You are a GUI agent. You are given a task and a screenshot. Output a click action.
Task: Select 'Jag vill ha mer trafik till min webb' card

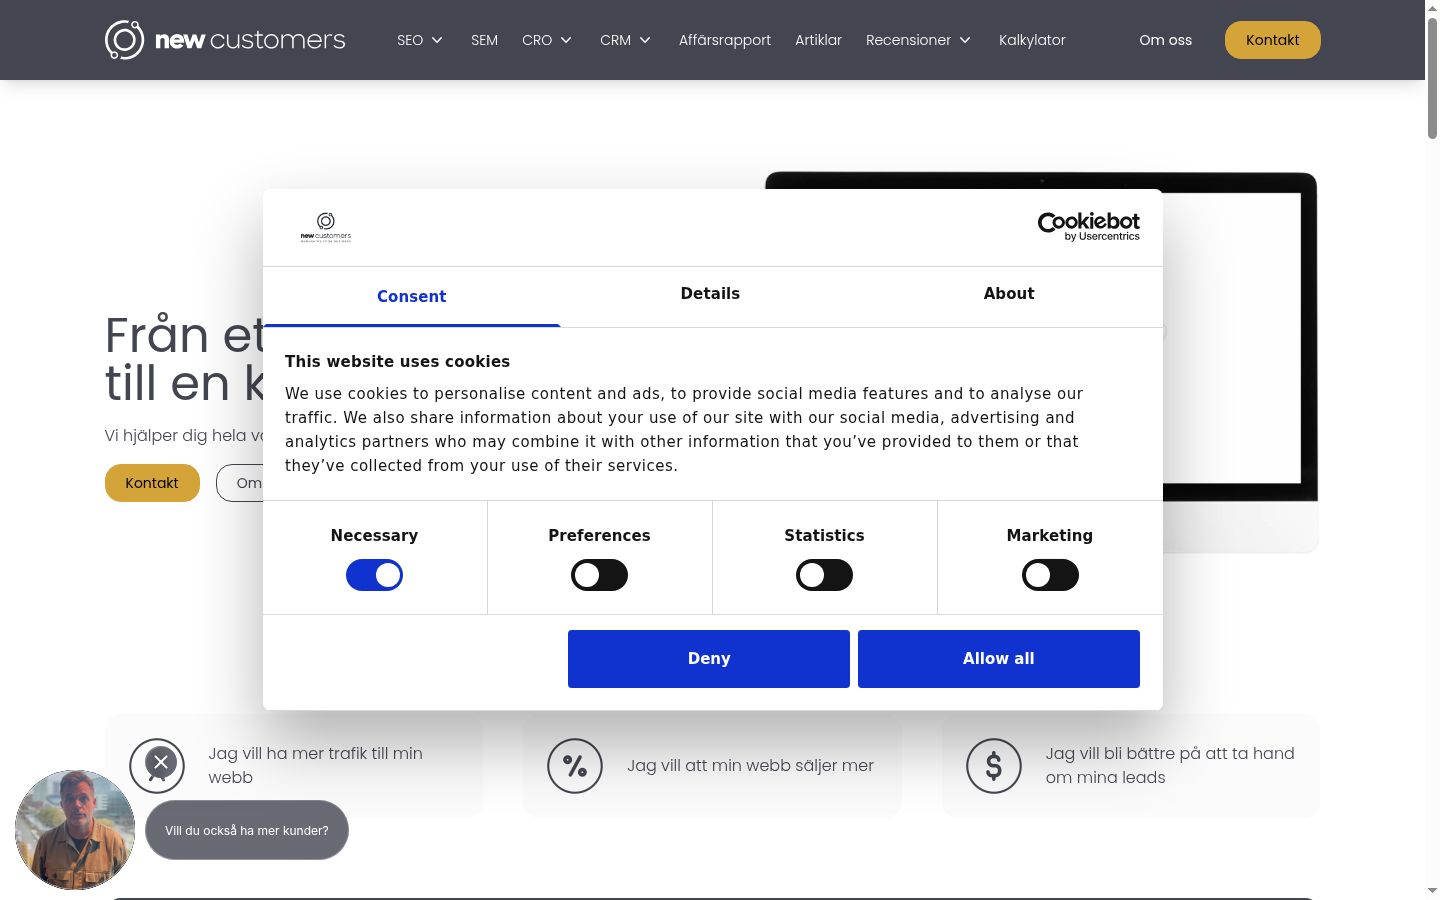coord(294,766)
